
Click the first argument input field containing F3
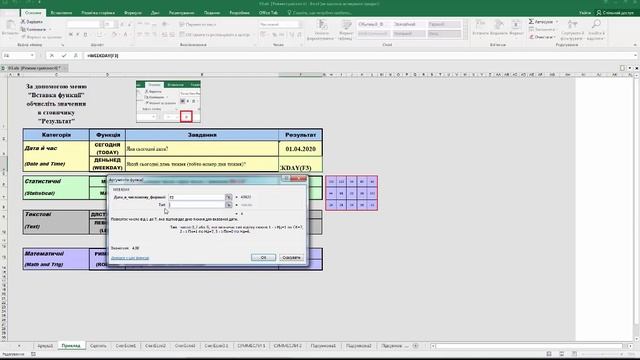click(197, 197)
